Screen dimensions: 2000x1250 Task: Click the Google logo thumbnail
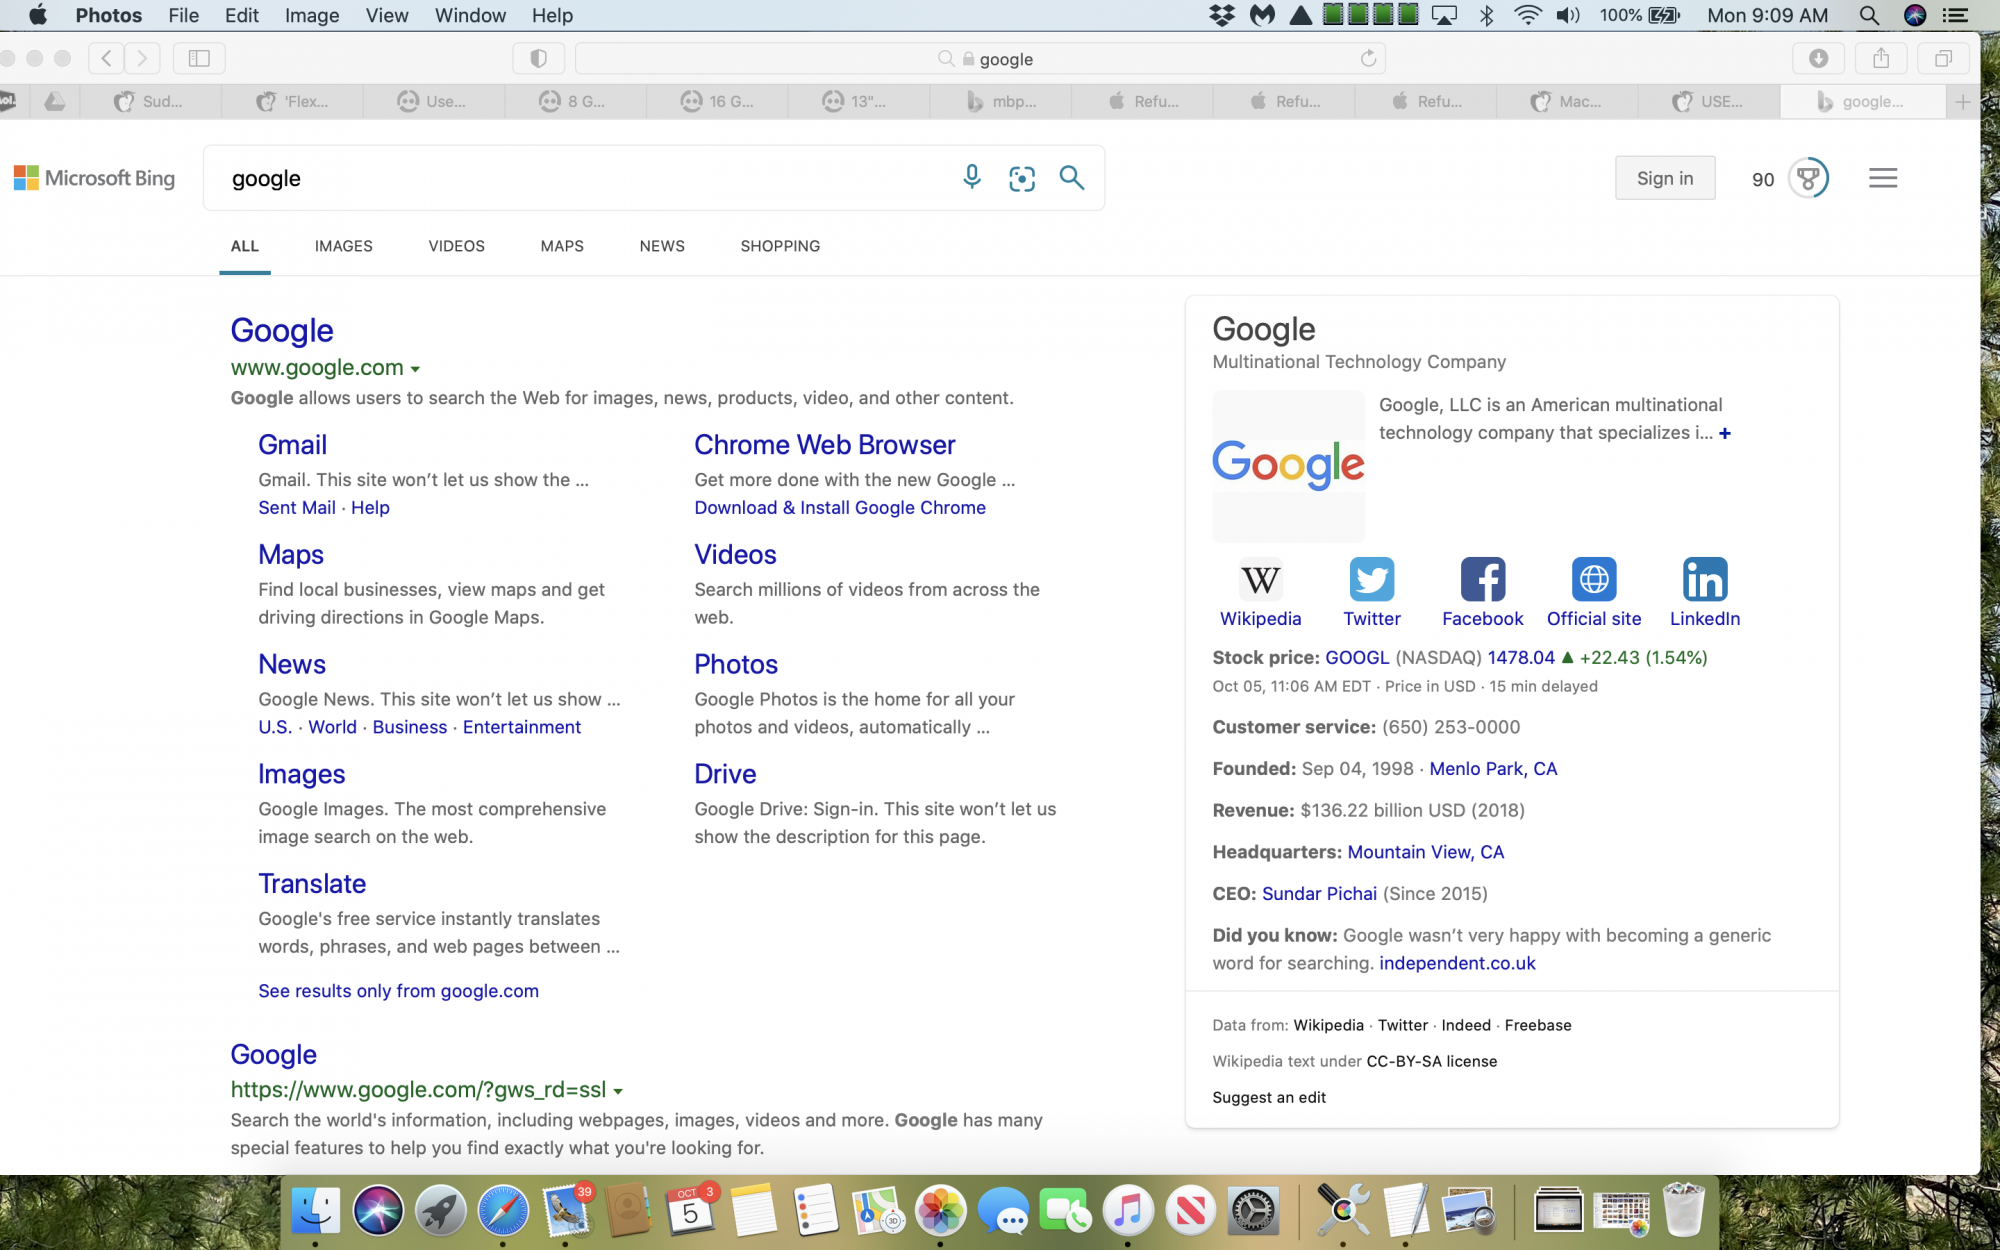point(1288,466)
